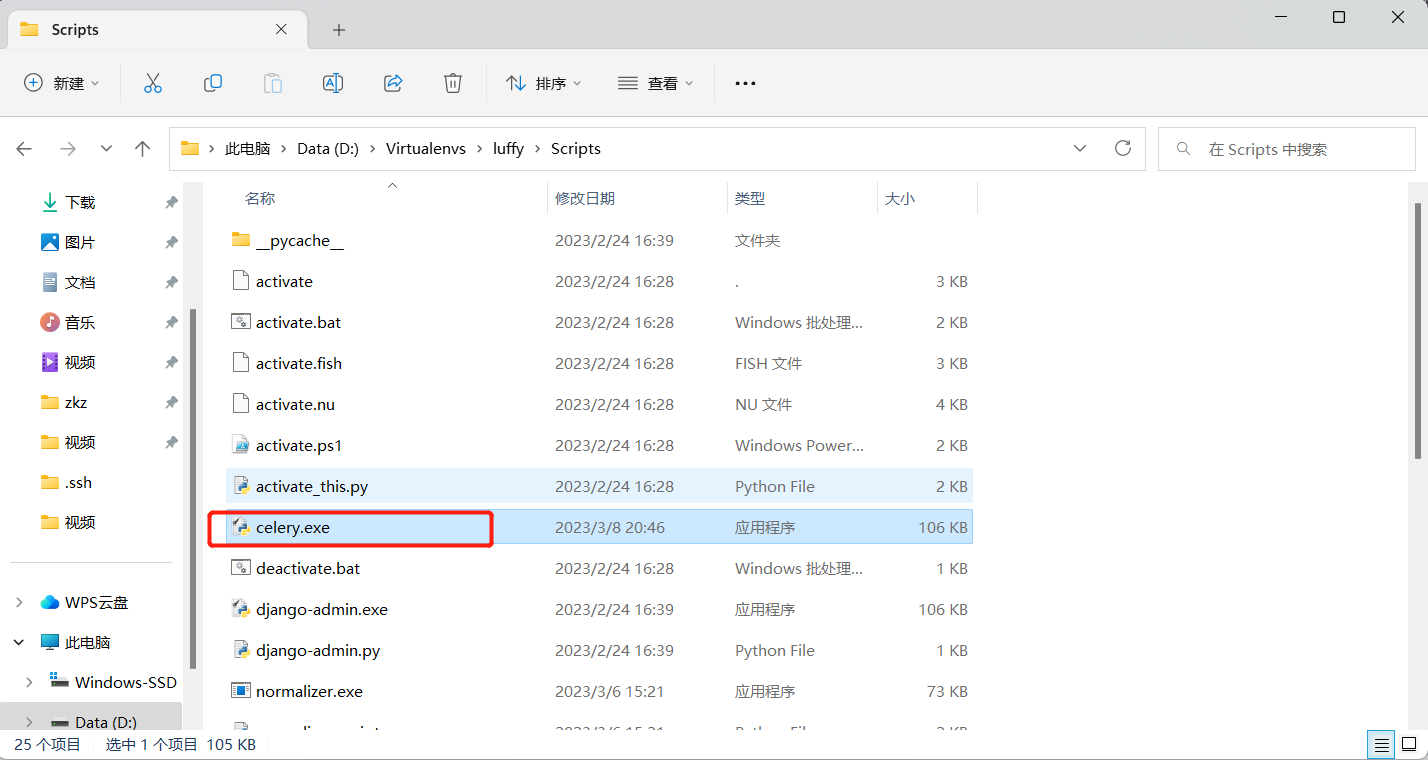Open the three-dot more options menu
This screenshot has width=1428, height=760.
click(x=745, y=83)
